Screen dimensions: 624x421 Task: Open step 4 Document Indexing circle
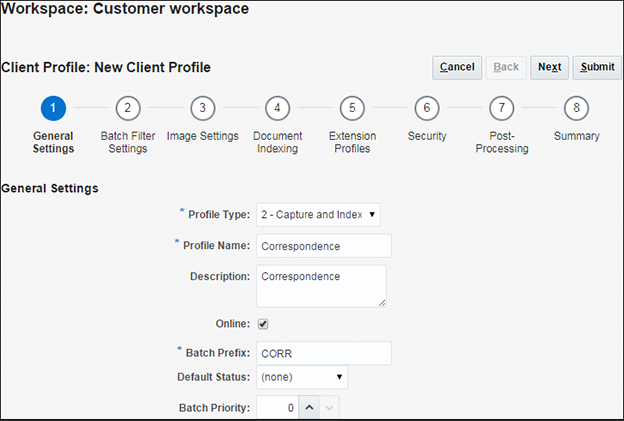point(277,108)
